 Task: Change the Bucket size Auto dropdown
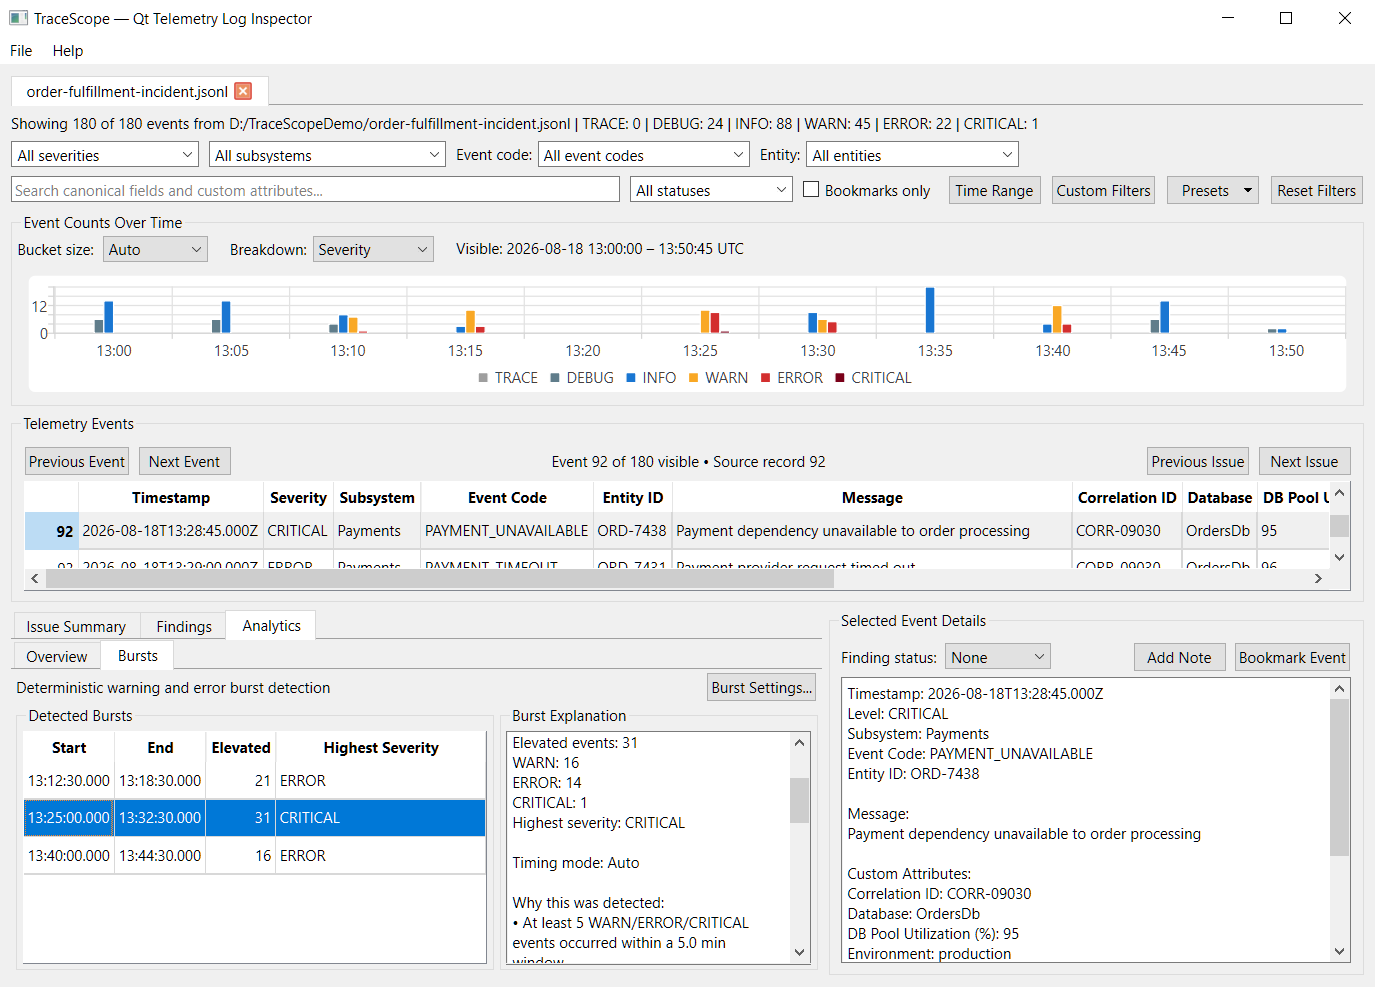point(155,249)
